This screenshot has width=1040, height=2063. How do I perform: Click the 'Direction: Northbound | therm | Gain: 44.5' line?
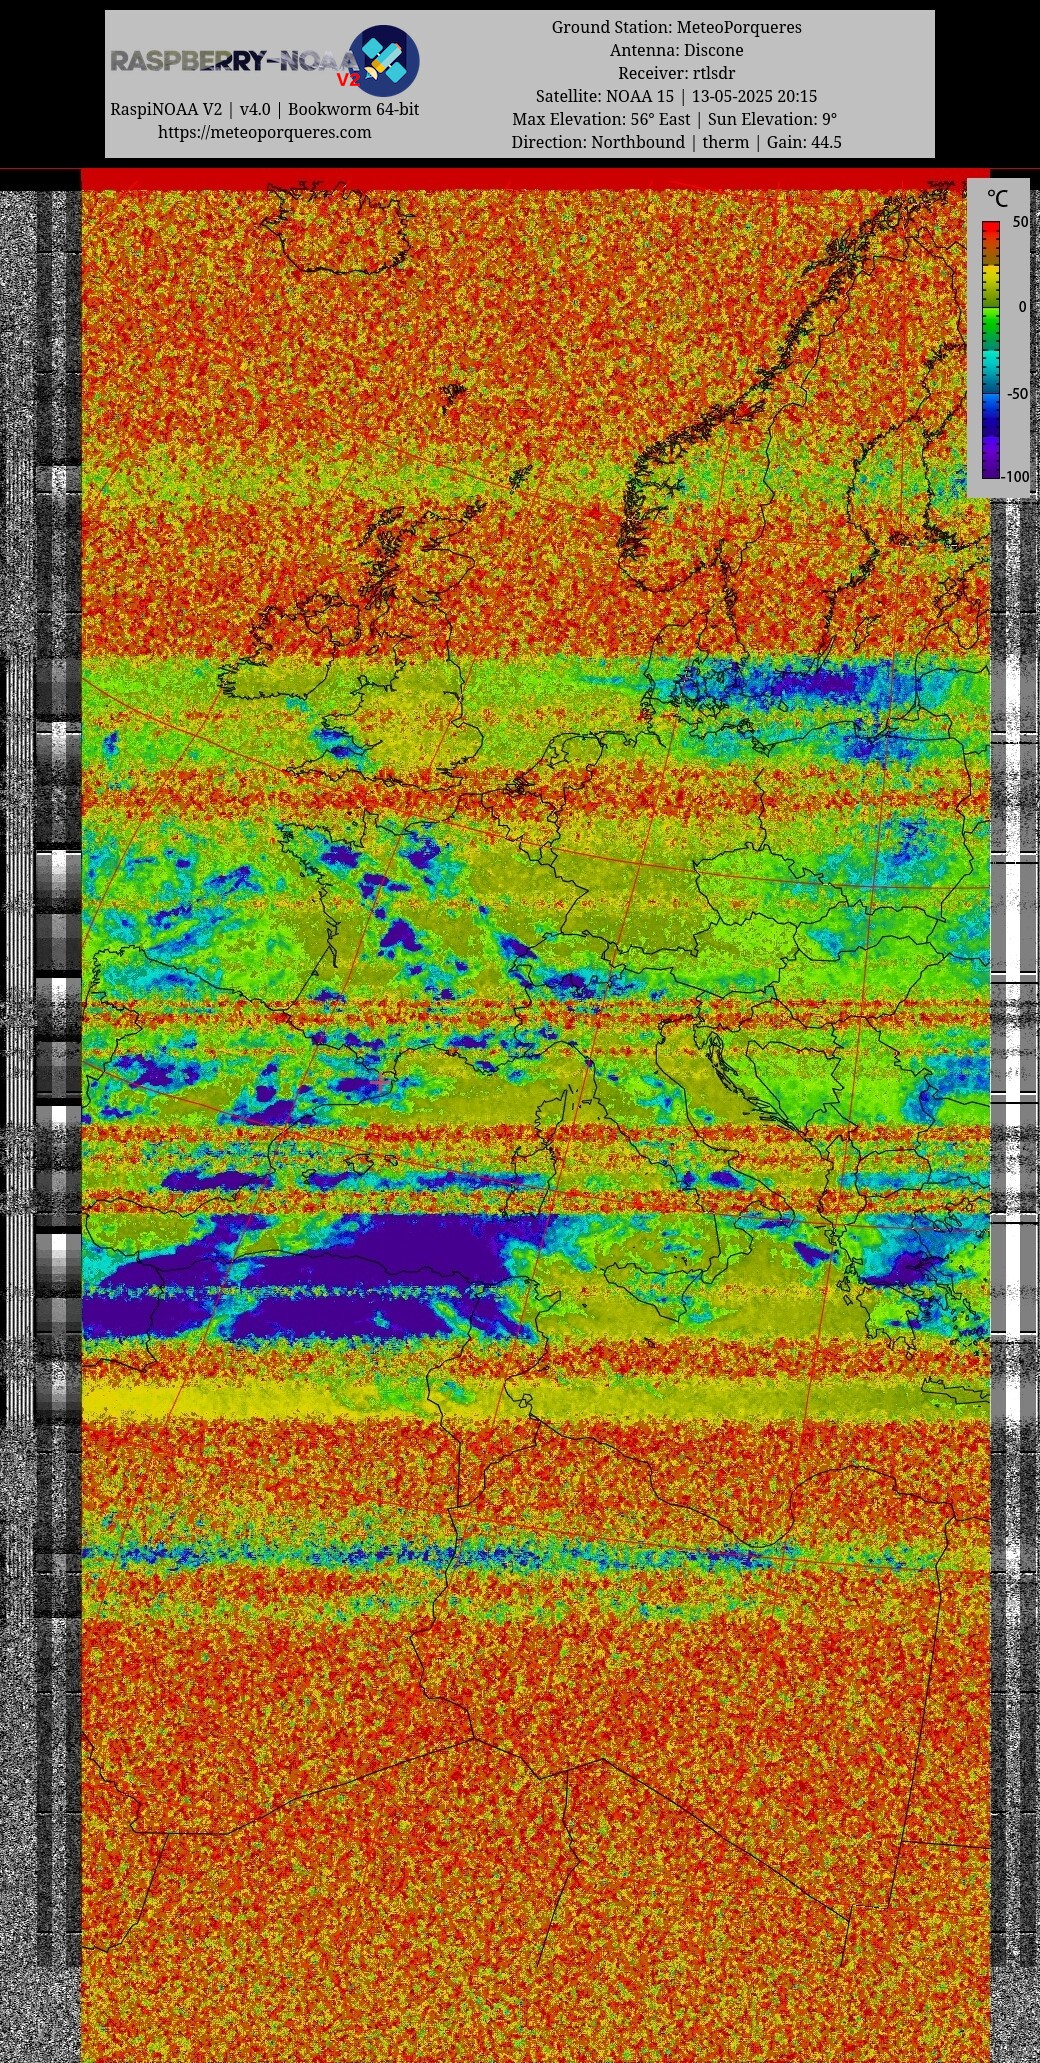(x=676, y=142)
